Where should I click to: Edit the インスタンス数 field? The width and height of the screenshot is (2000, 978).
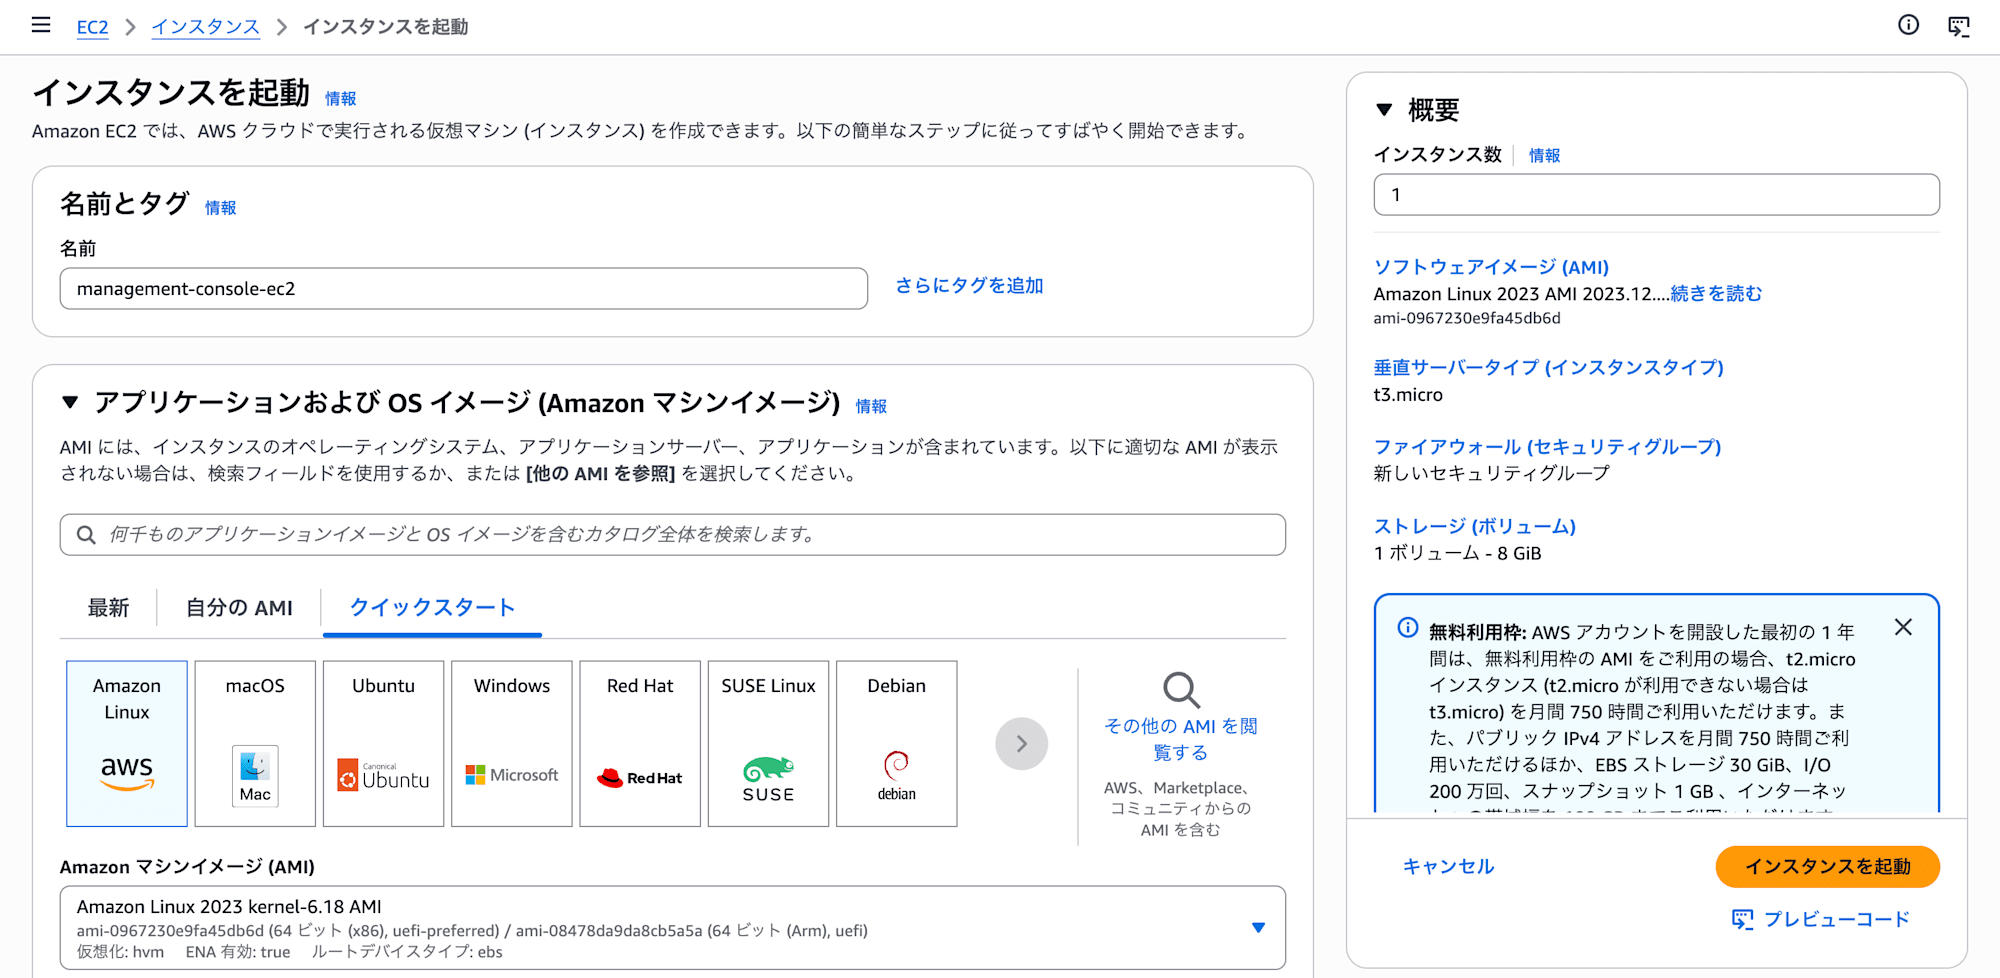(x=1656, y=195)
